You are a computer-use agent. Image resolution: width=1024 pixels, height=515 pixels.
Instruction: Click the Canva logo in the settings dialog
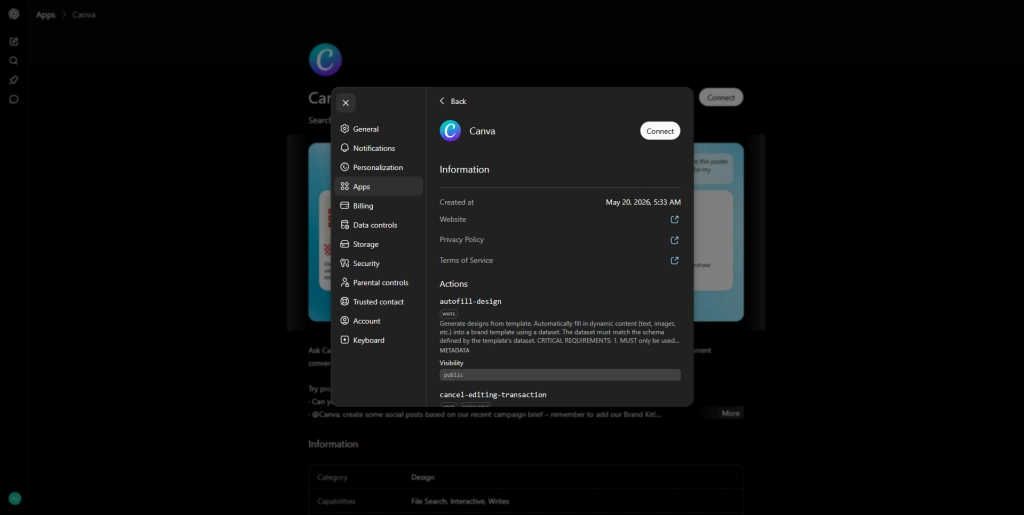(450, 131)
